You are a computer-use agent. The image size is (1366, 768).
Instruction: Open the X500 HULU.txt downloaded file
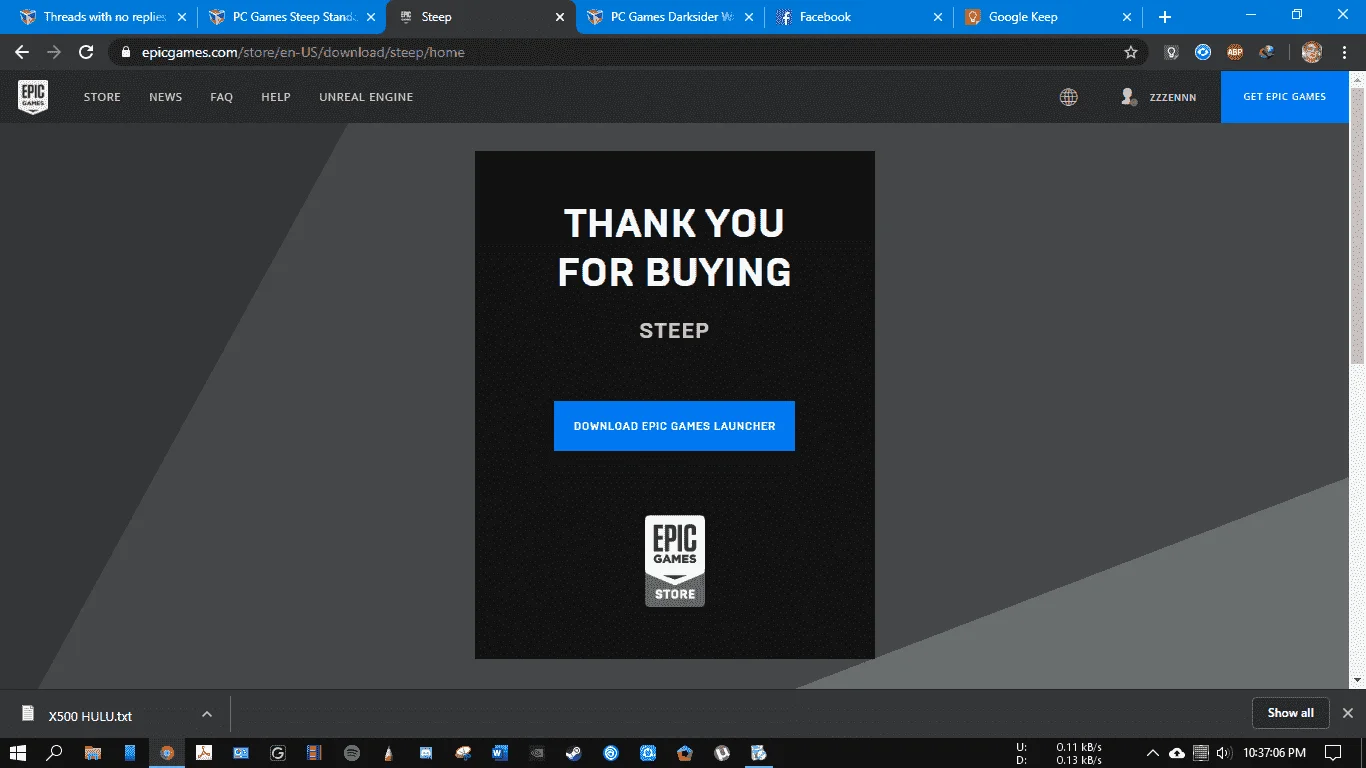point(90,716)
